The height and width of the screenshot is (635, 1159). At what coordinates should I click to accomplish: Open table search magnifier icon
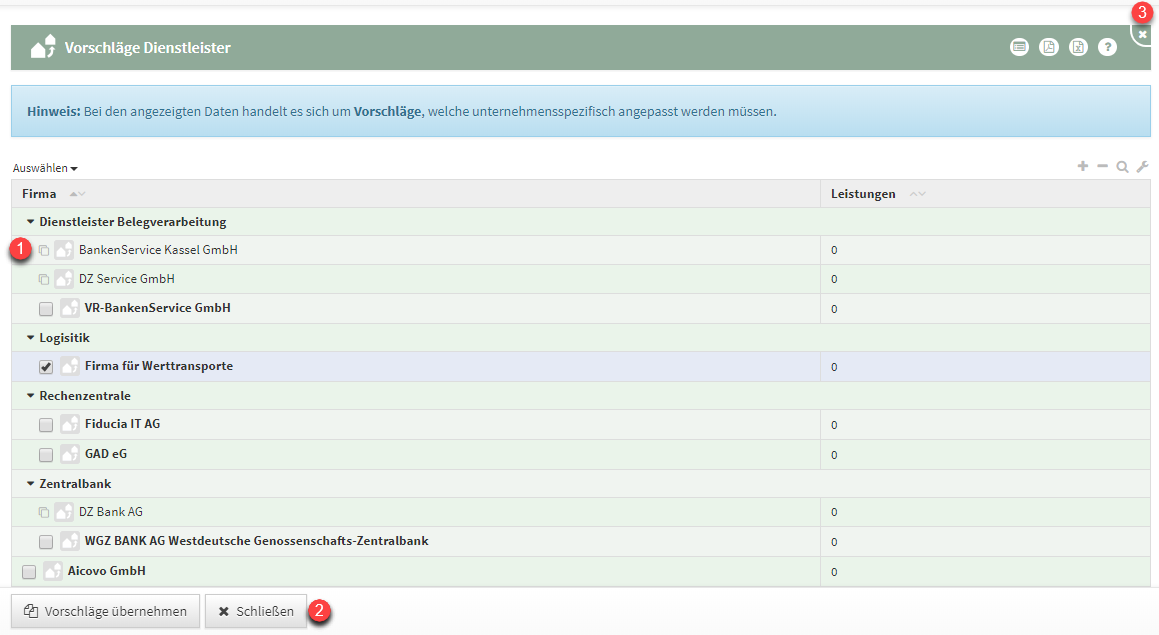(1122, 167)
